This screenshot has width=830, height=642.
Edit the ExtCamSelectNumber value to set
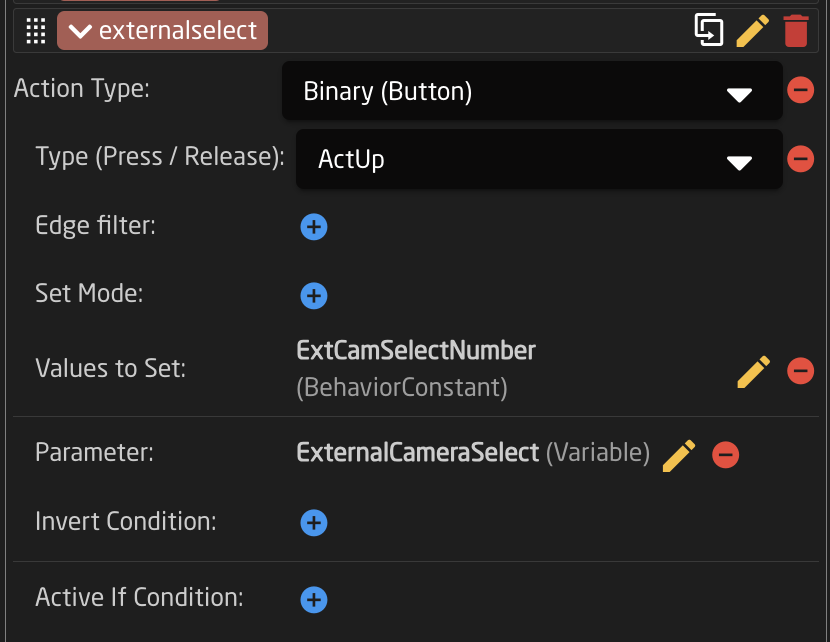coord(753,372)
